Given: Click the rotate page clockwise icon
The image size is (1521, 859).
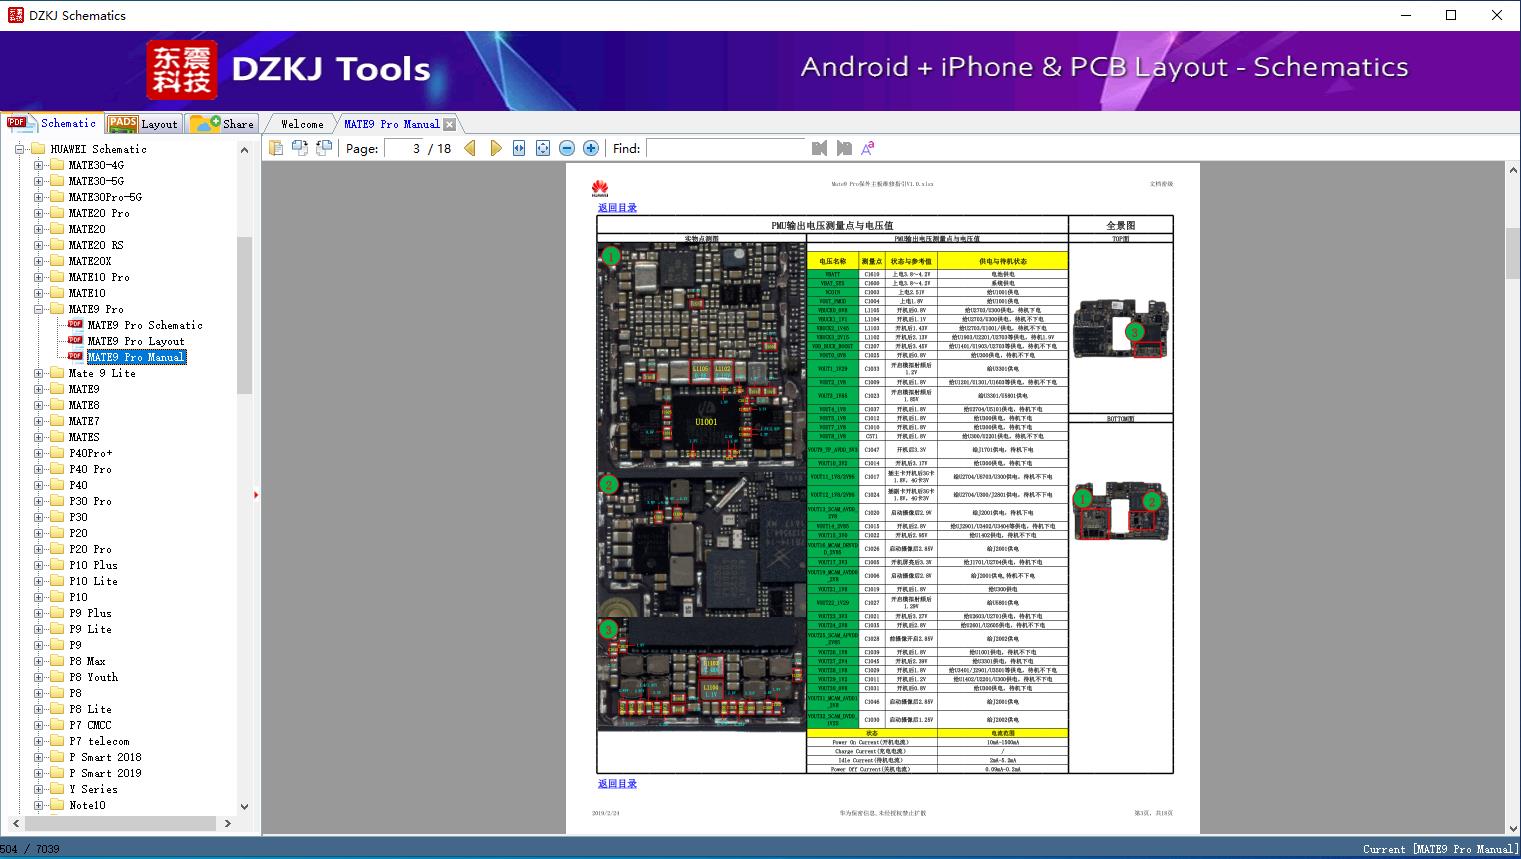Looking at the screenshot, I should (300, 148).
